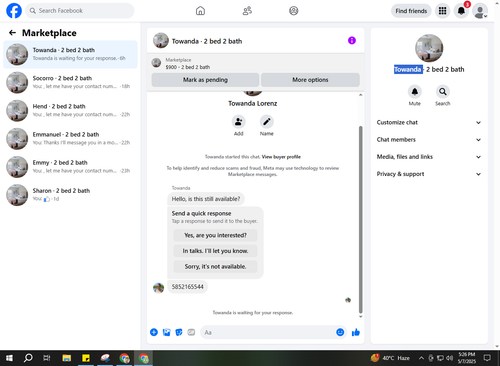Screen dimensions: 500x366
Task: Click the chat header title Towanda - 2 bed 2 bath
Action: [207, 41]
